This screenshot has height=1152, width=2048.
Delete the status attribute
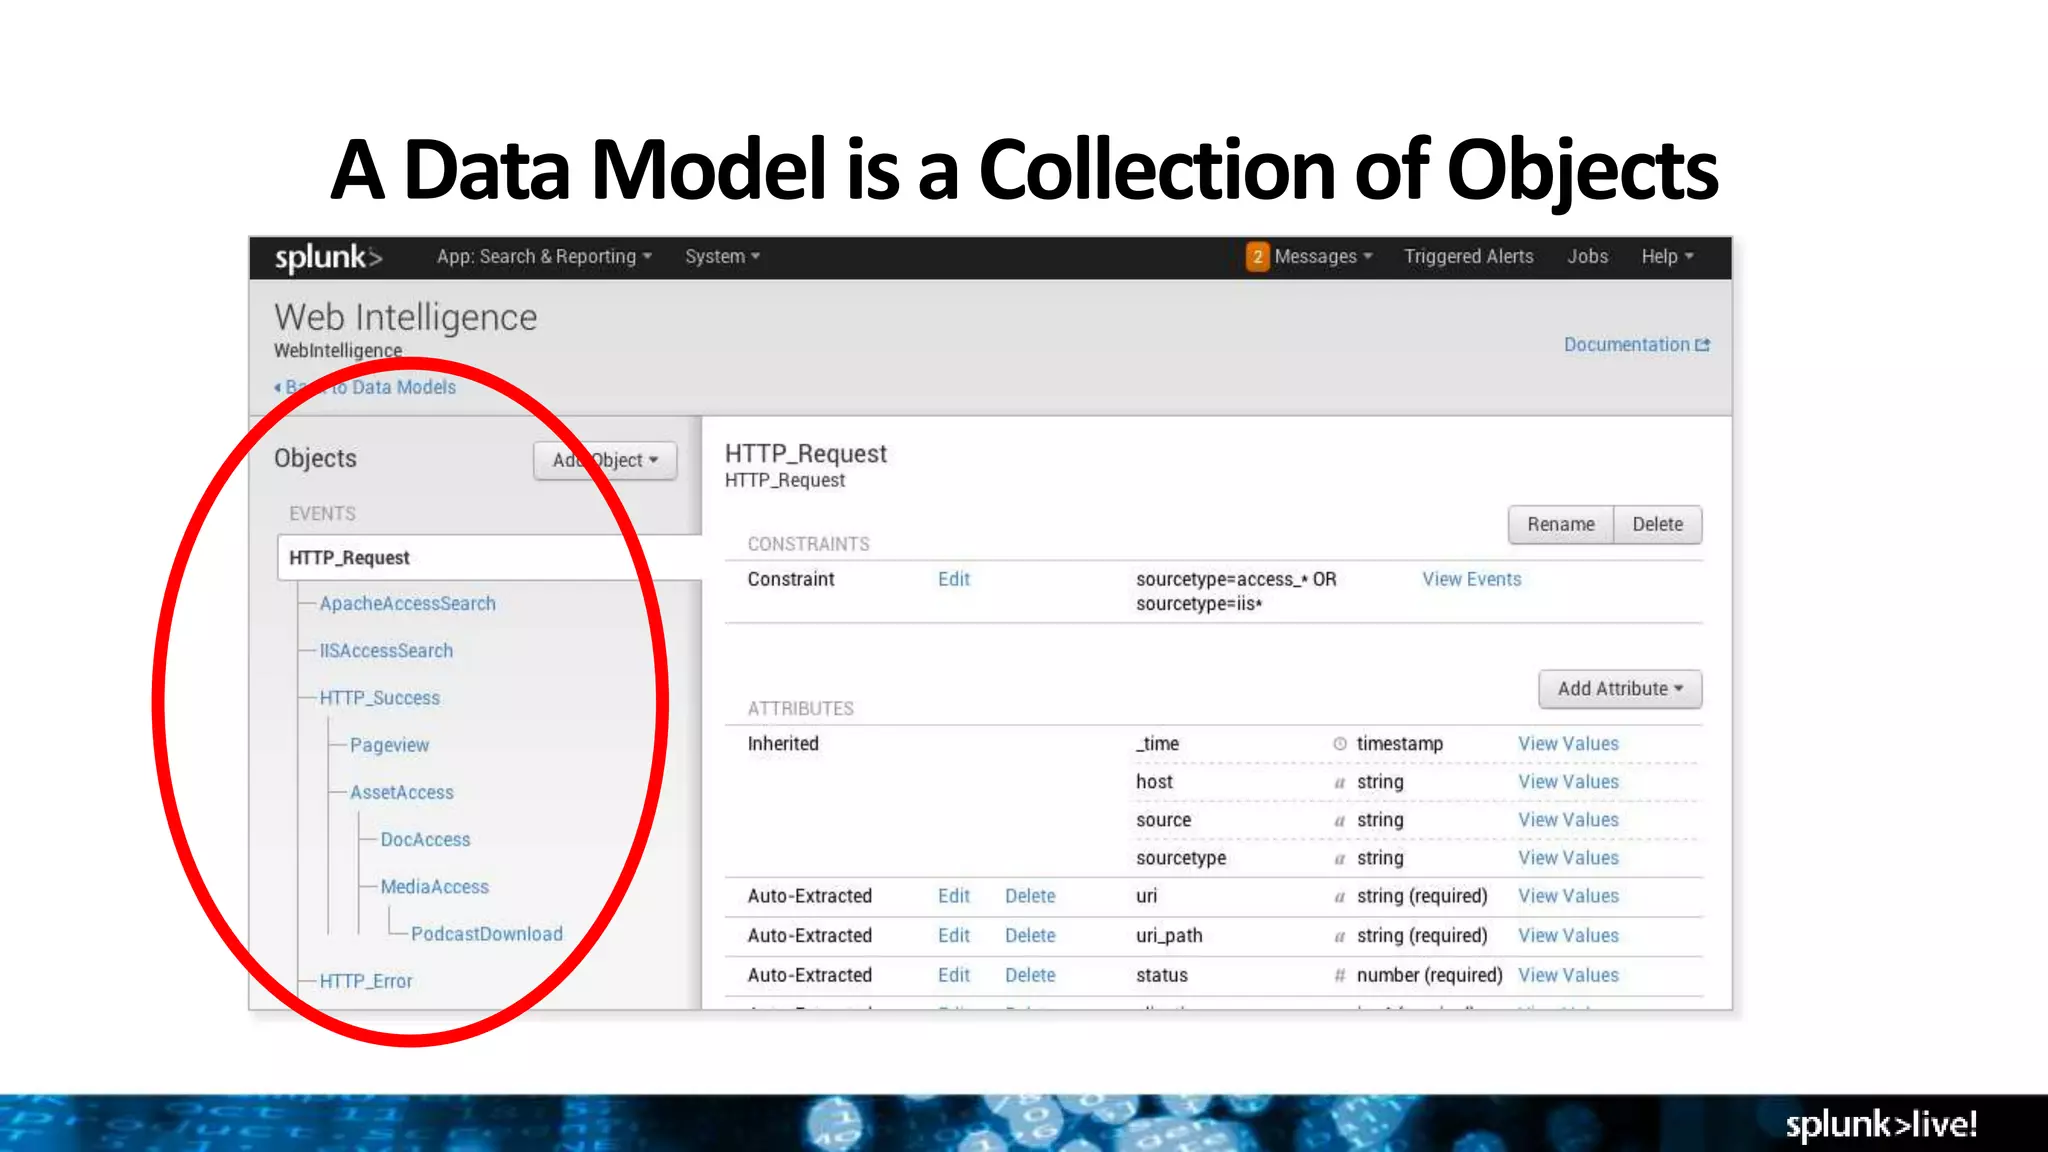point(1030,975)
